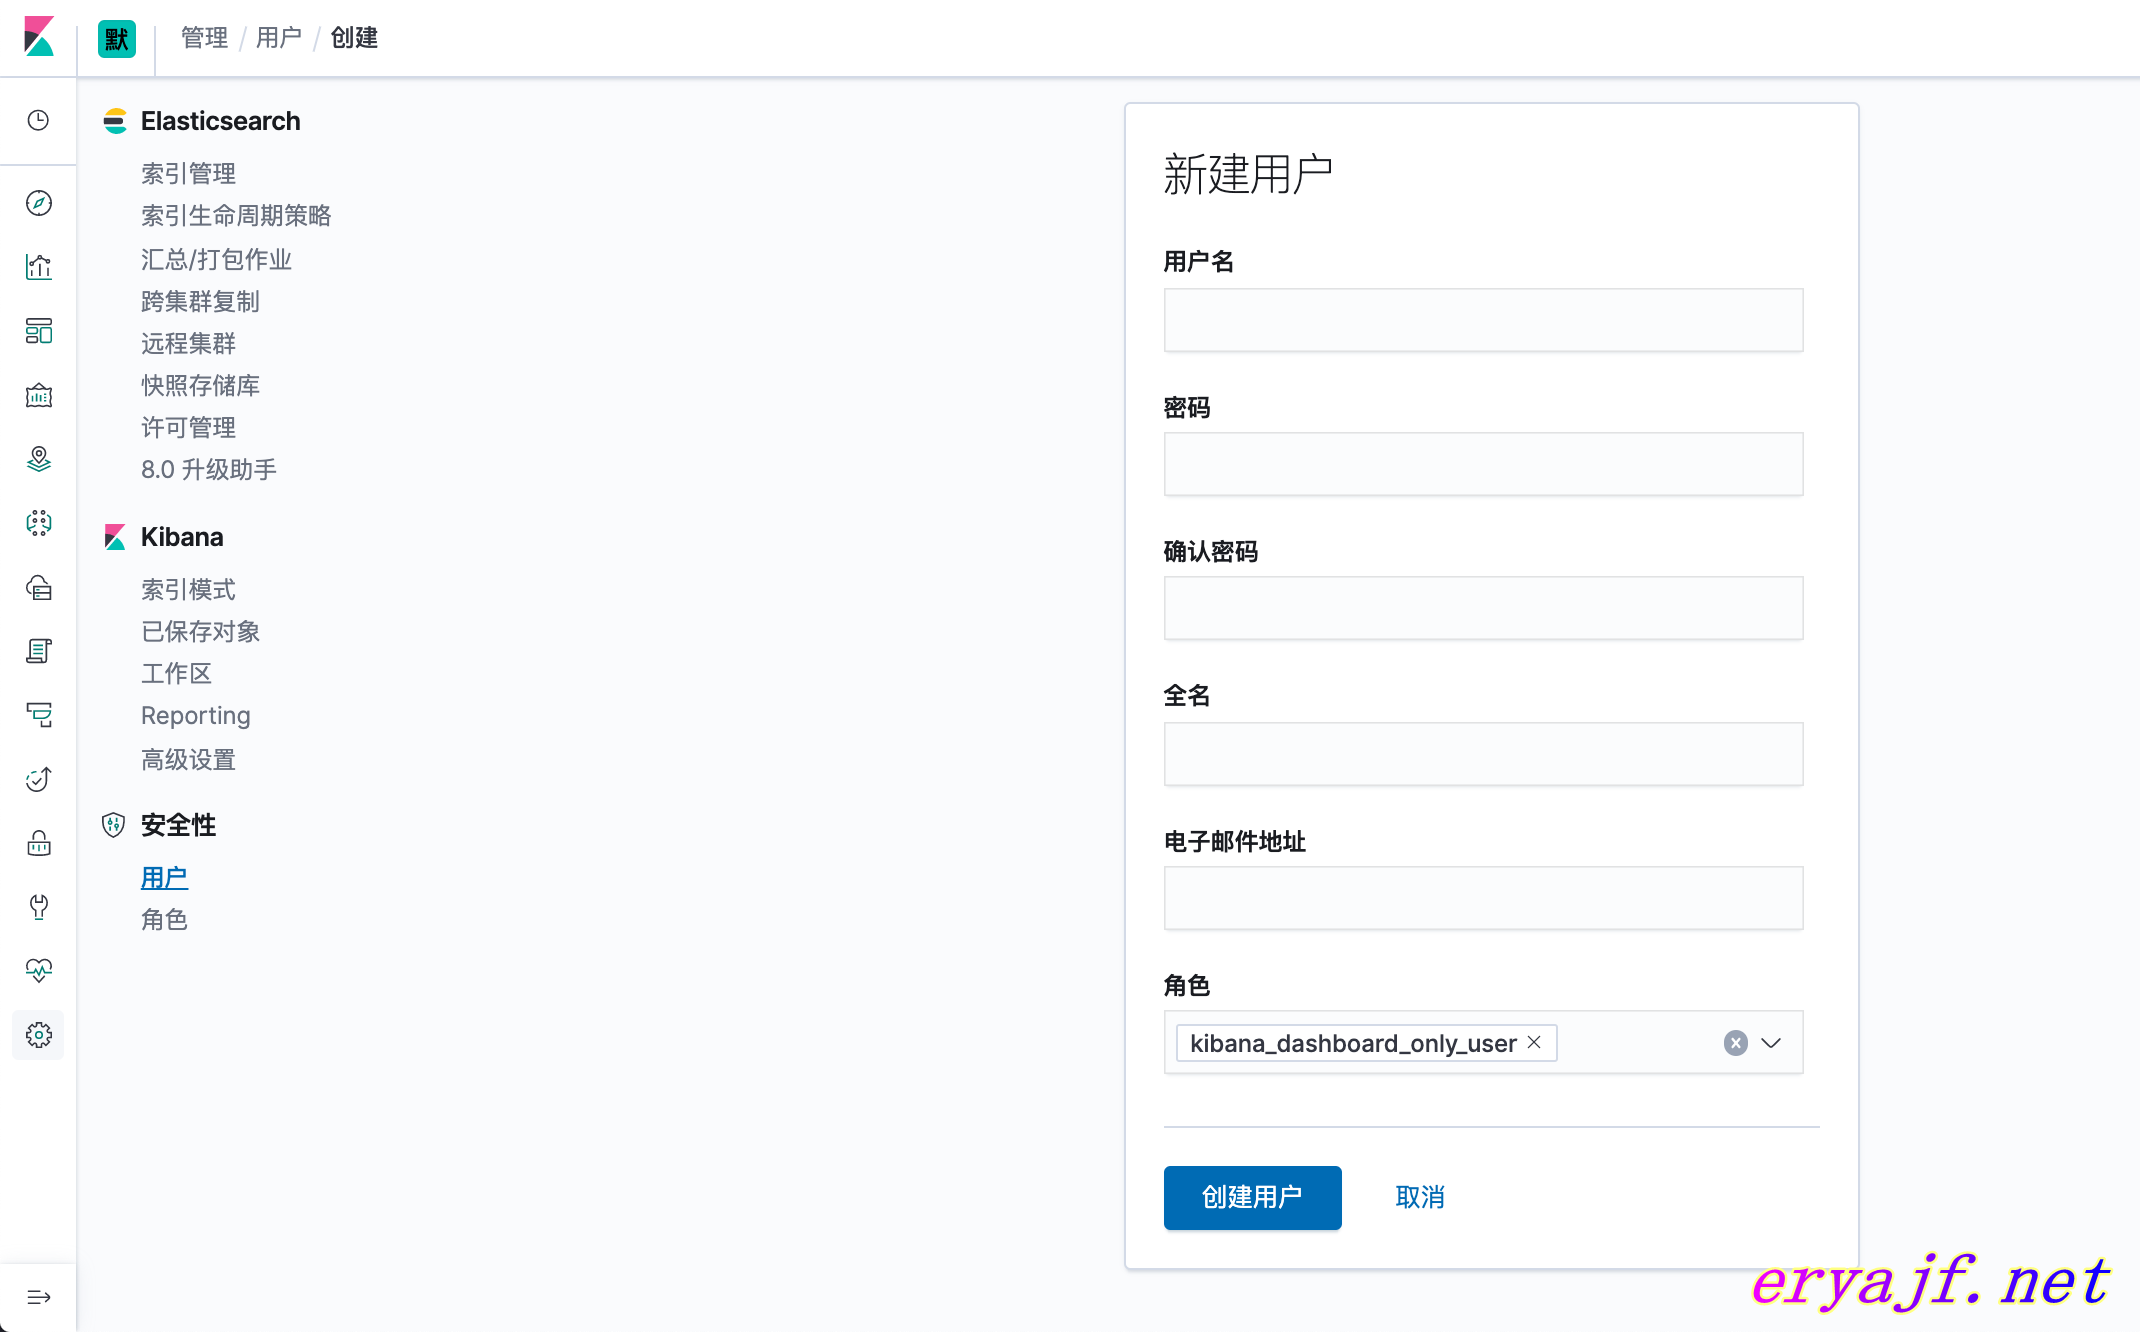Open Discover compass icon in sidebar

tap(39, 203)
